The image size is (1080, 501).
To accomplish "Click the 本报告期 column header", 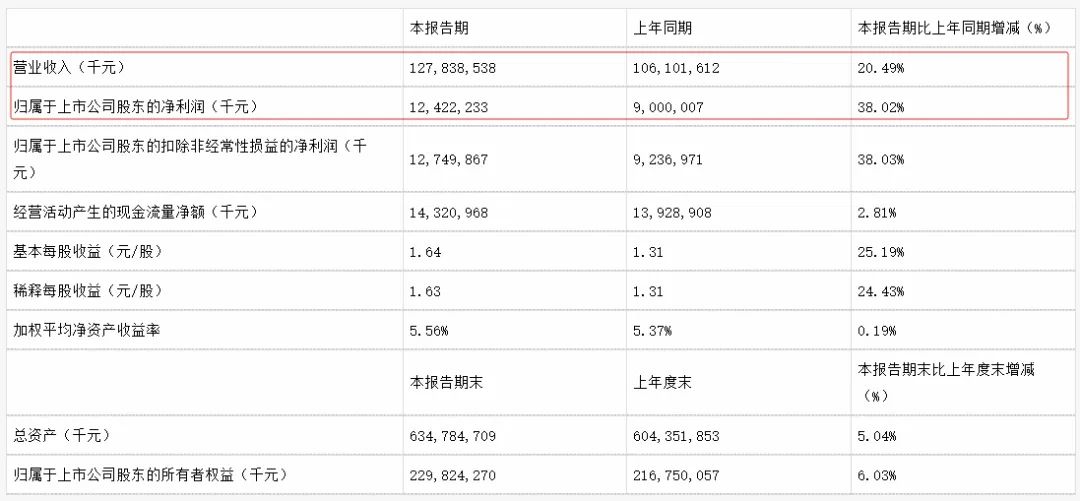I will point(435,28).
